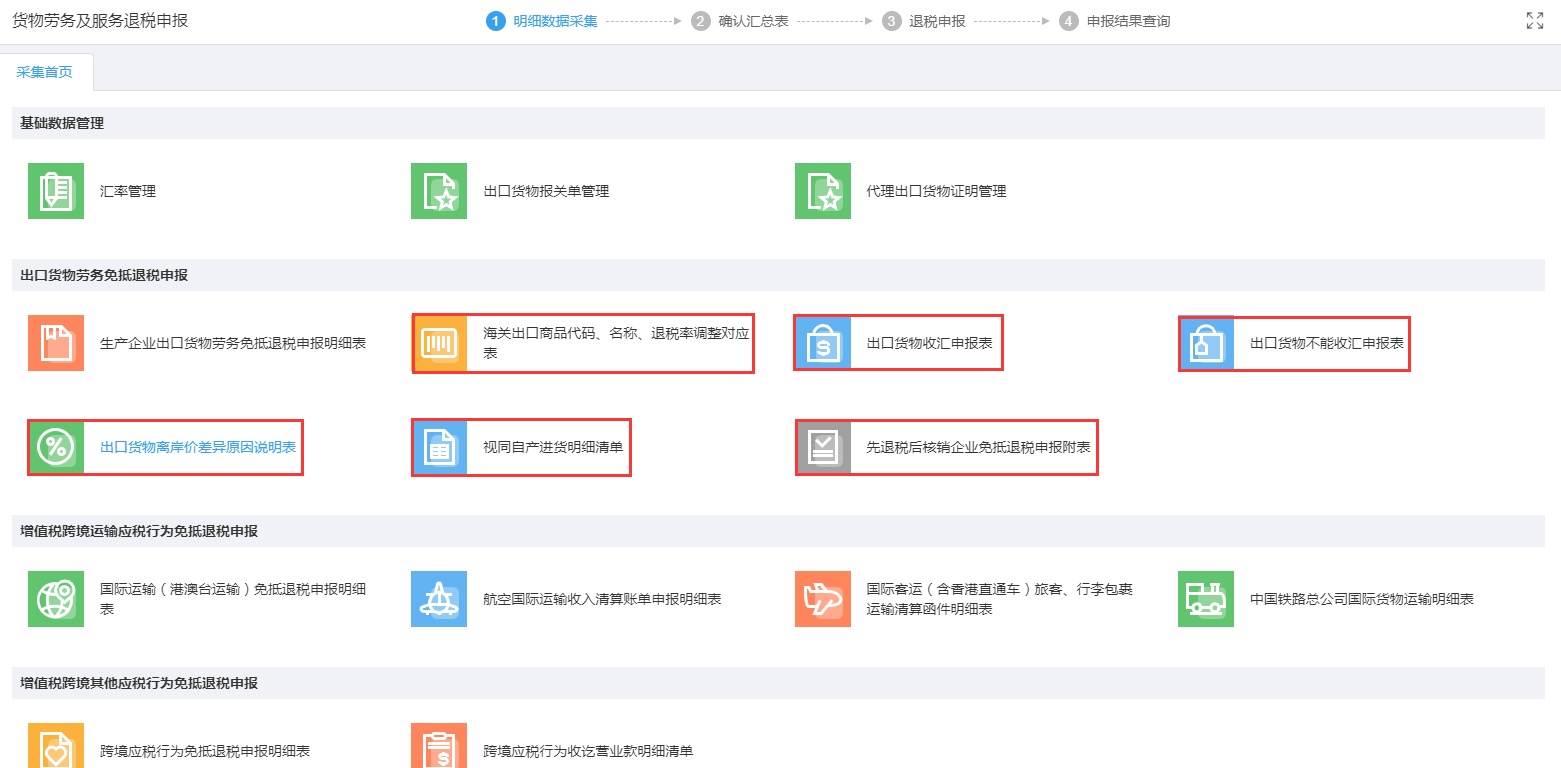This screenshot has height=768, width=1561.
Task: Open 国际运输（港澳台运输）免抵退税申报明细表
Action: pos(233,599)
